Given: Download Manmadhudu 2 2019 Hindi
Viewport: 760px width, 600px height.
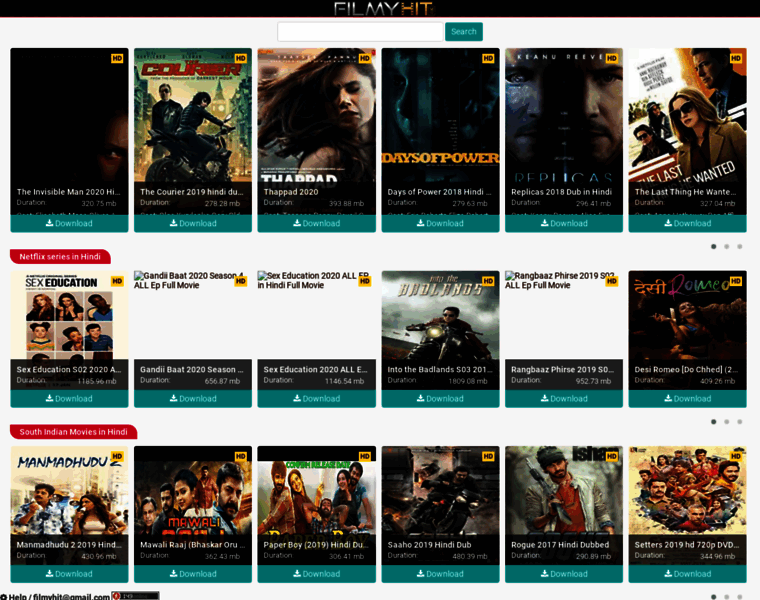Looking at the screenshot, I should click(69, 574).
